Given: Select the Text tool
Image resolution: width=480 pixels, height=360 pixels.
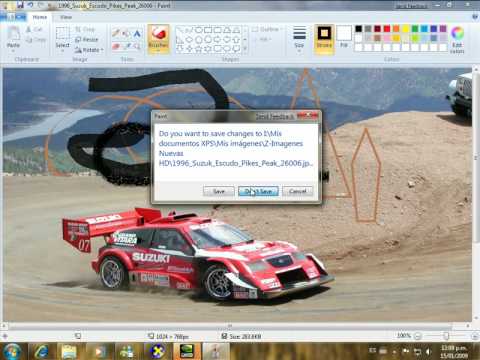Looking at the screenshot, I should point(137,33).
